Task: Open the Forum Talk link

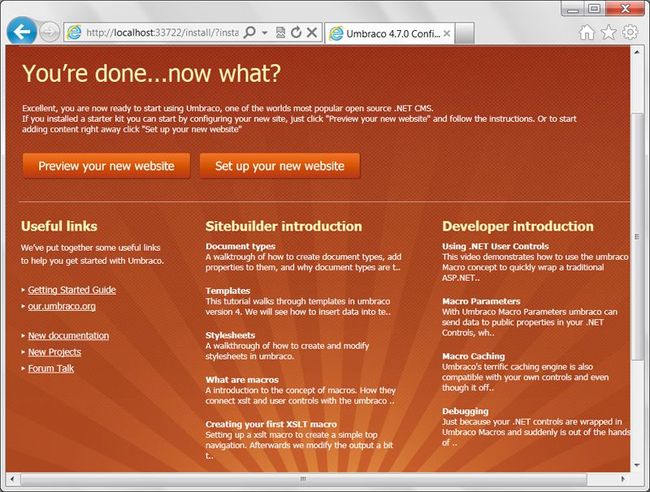Action: click(51, 368)
